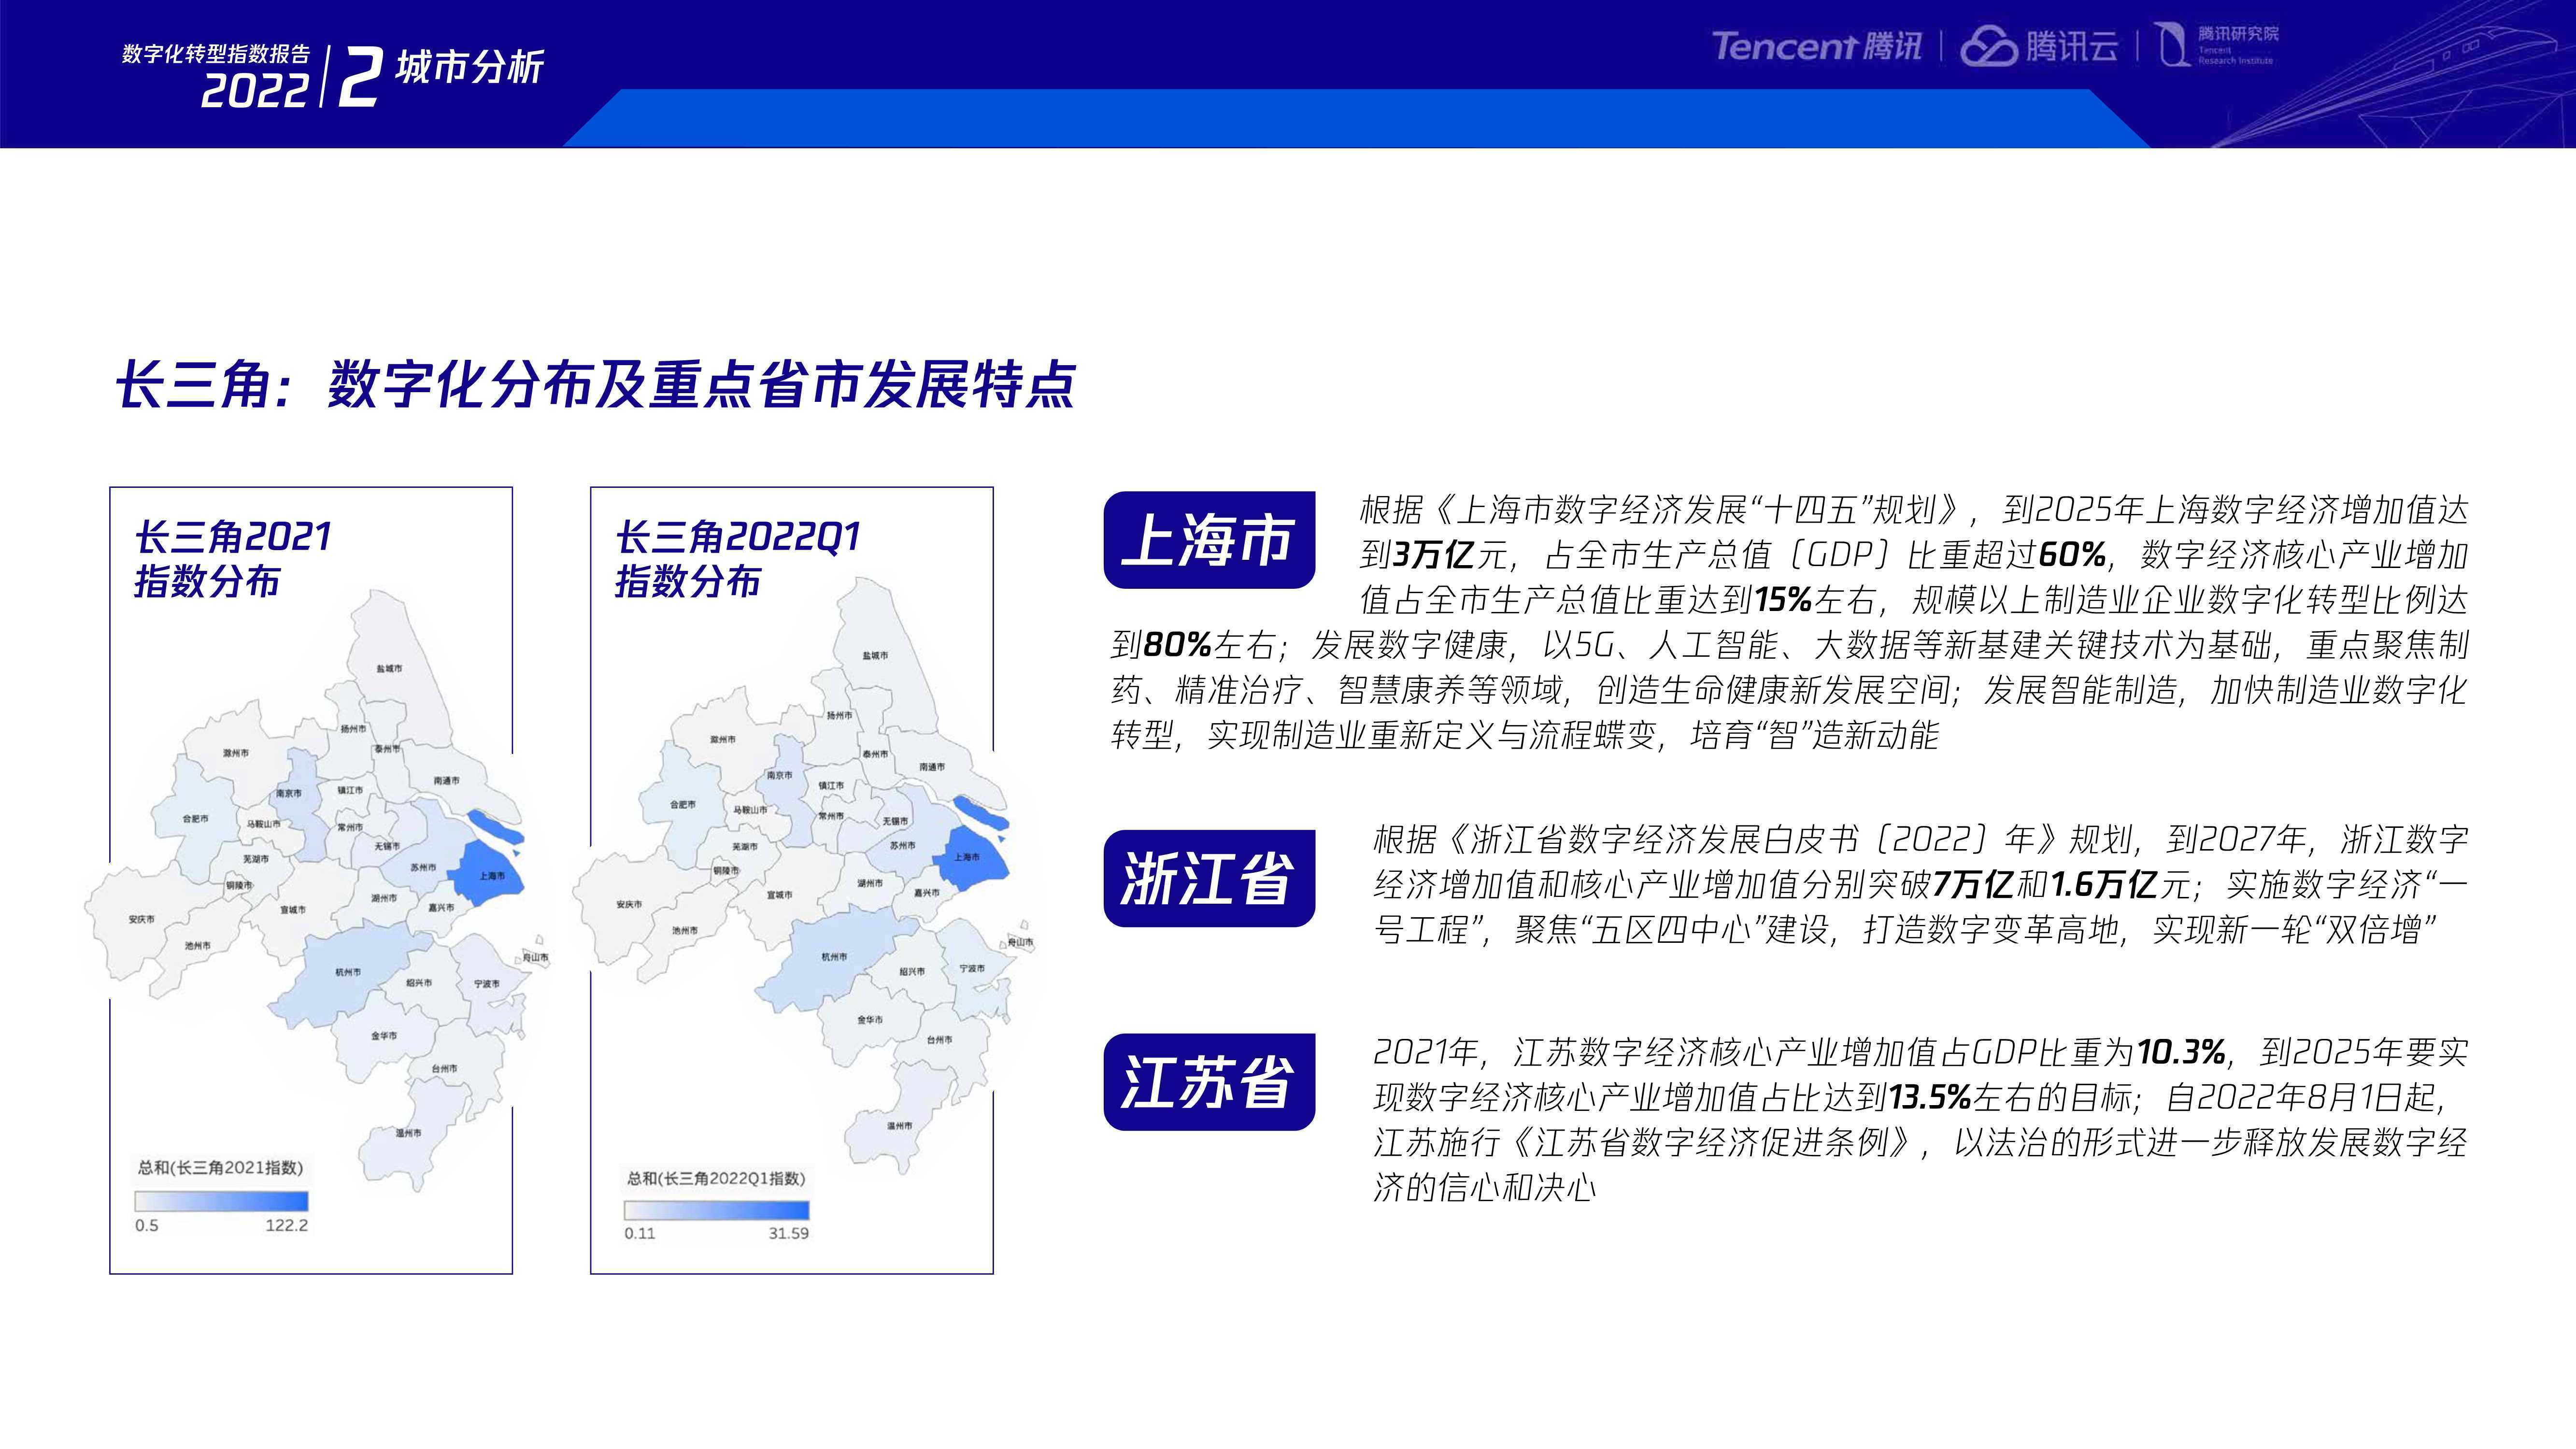2576x1449 pixels.
Task: Click the 数字化转型指数报告 header text
Action: pos(216,53)
